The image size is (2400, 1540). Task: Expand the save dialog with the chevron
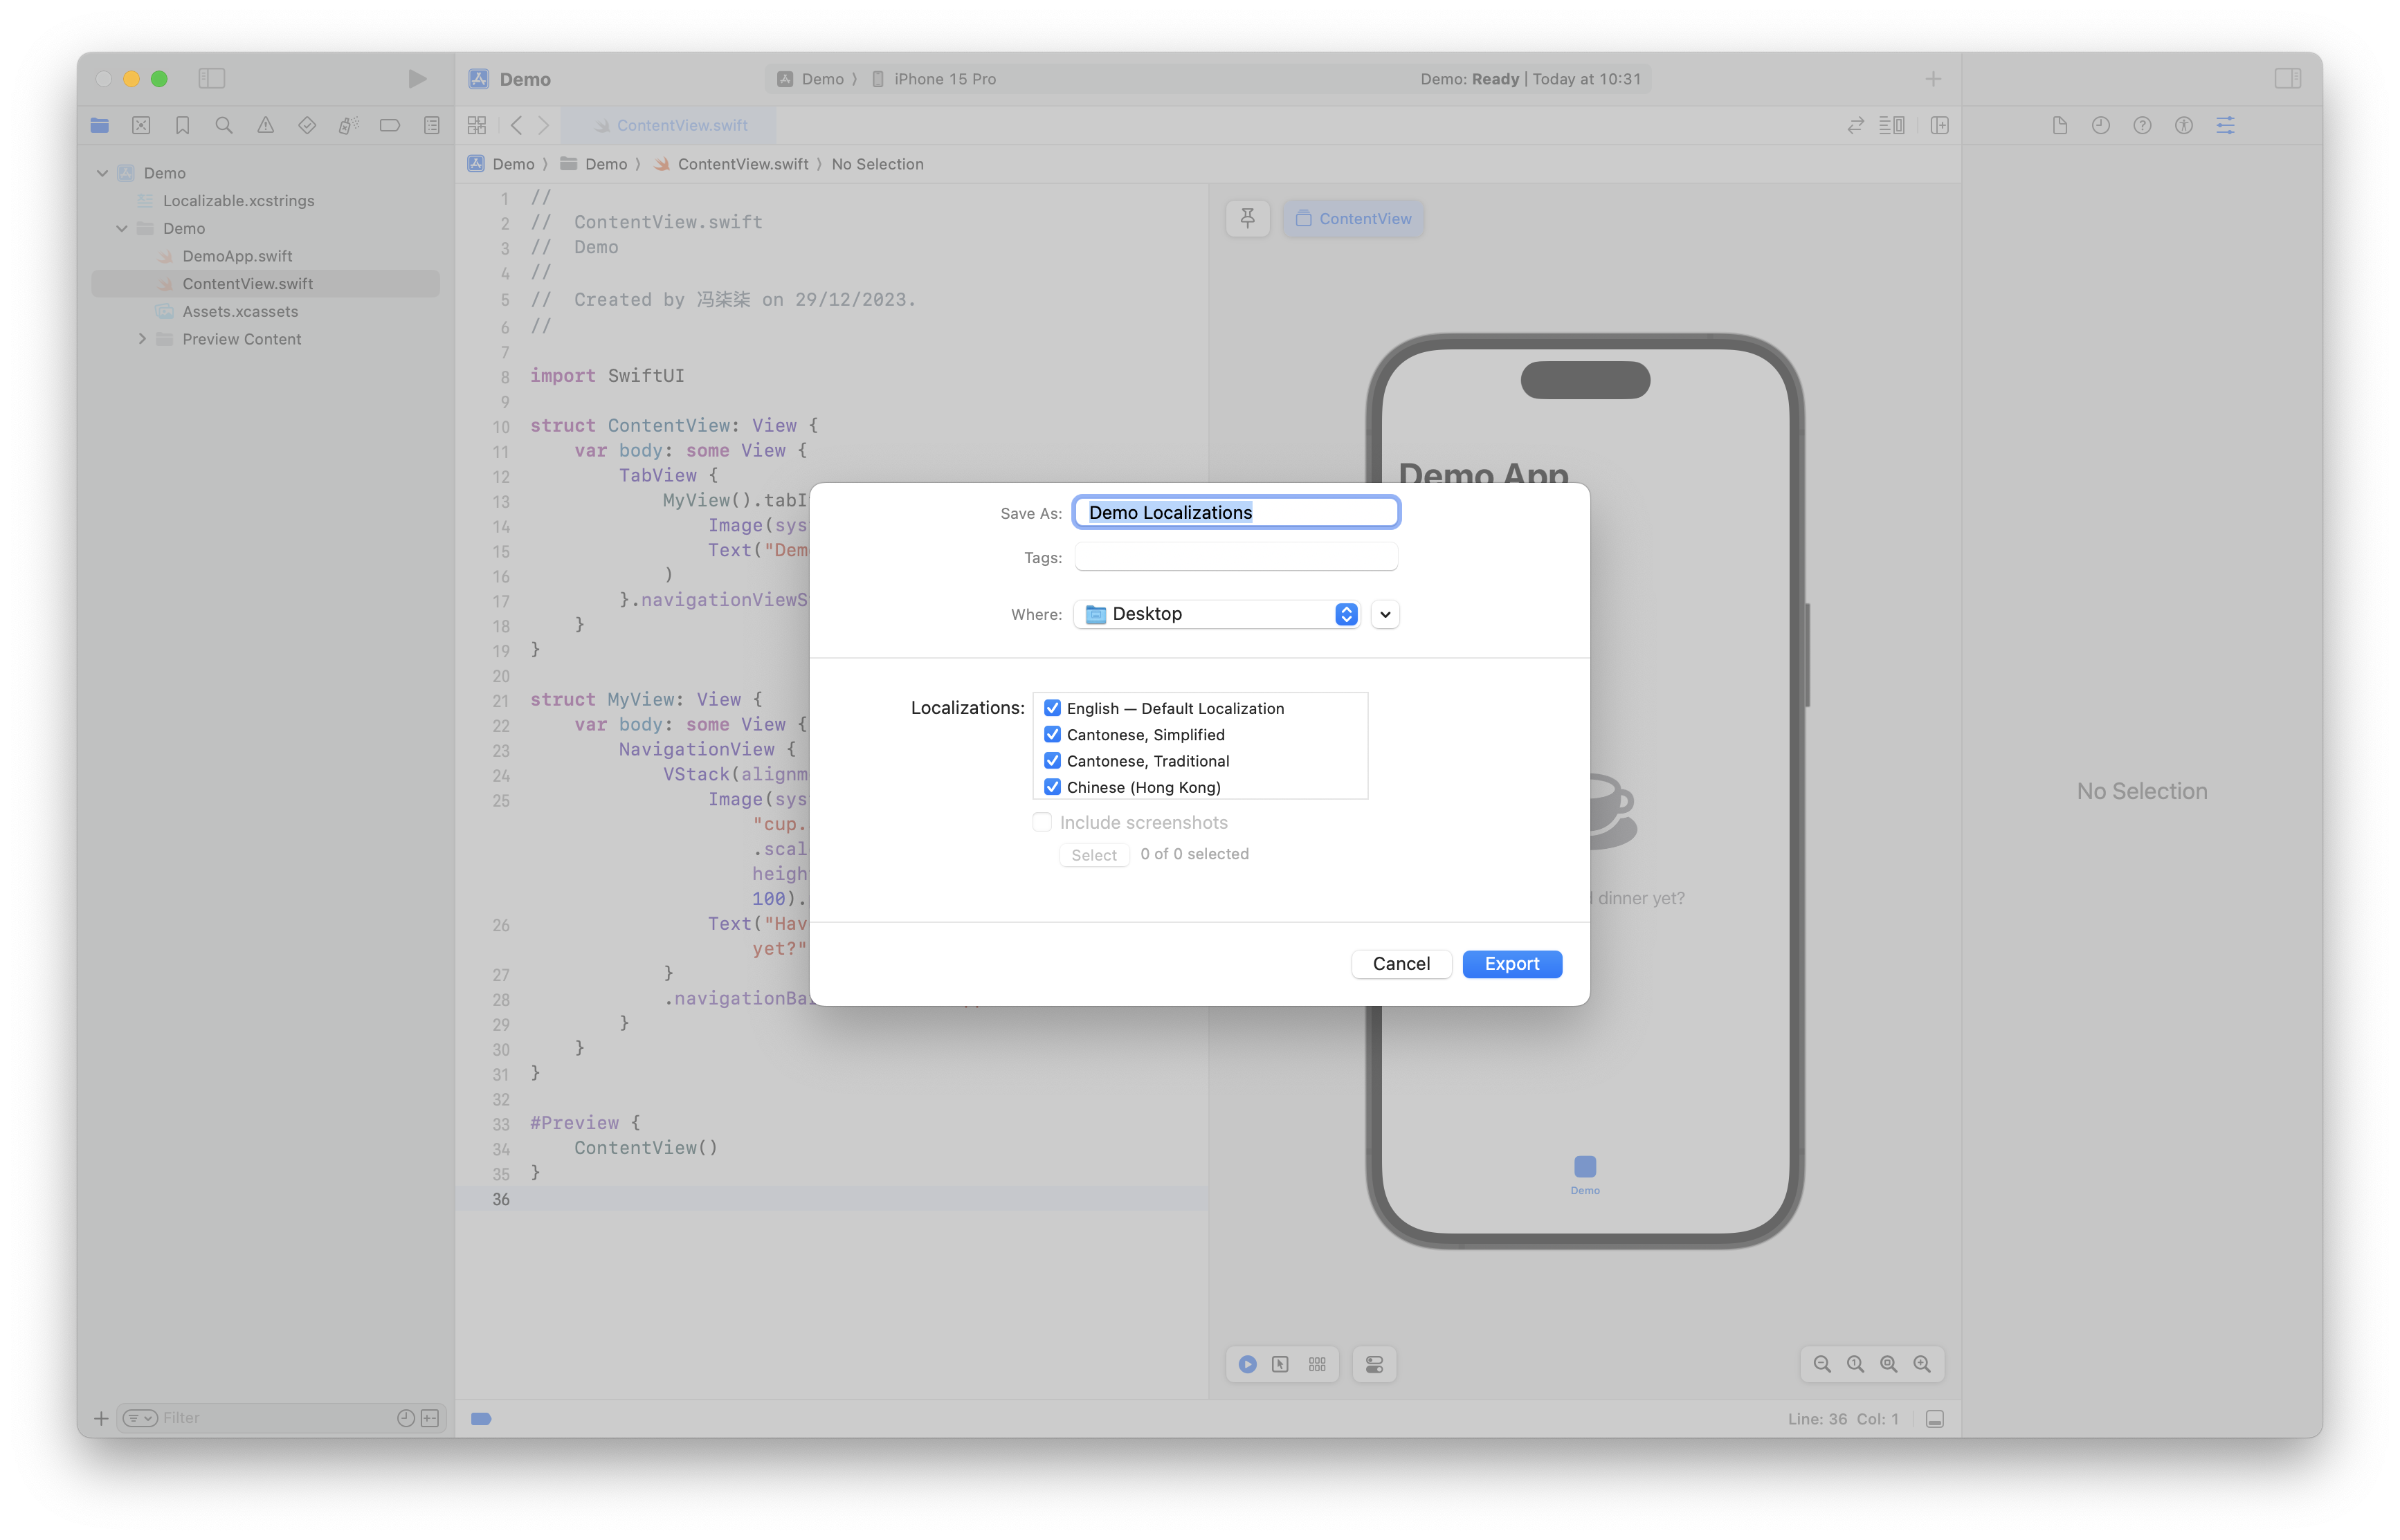(x=1384, y=614)
